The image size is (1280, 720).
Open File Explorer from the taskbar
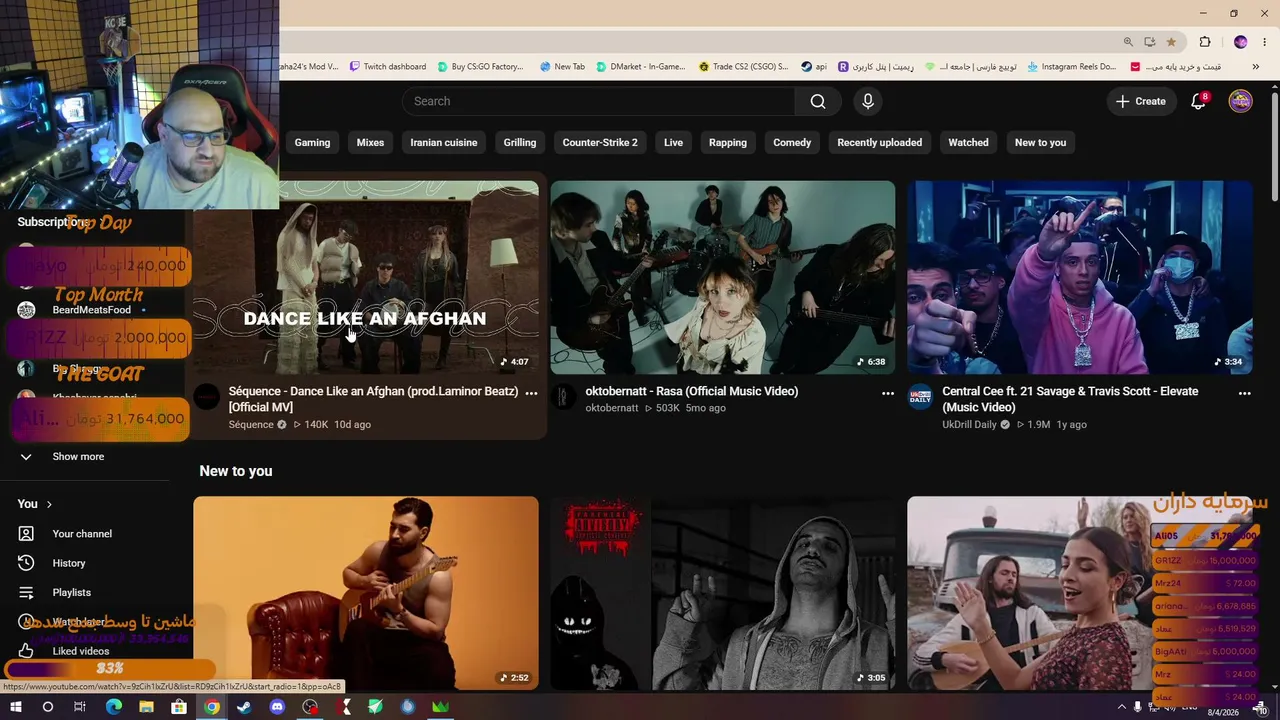coord(146,707)
